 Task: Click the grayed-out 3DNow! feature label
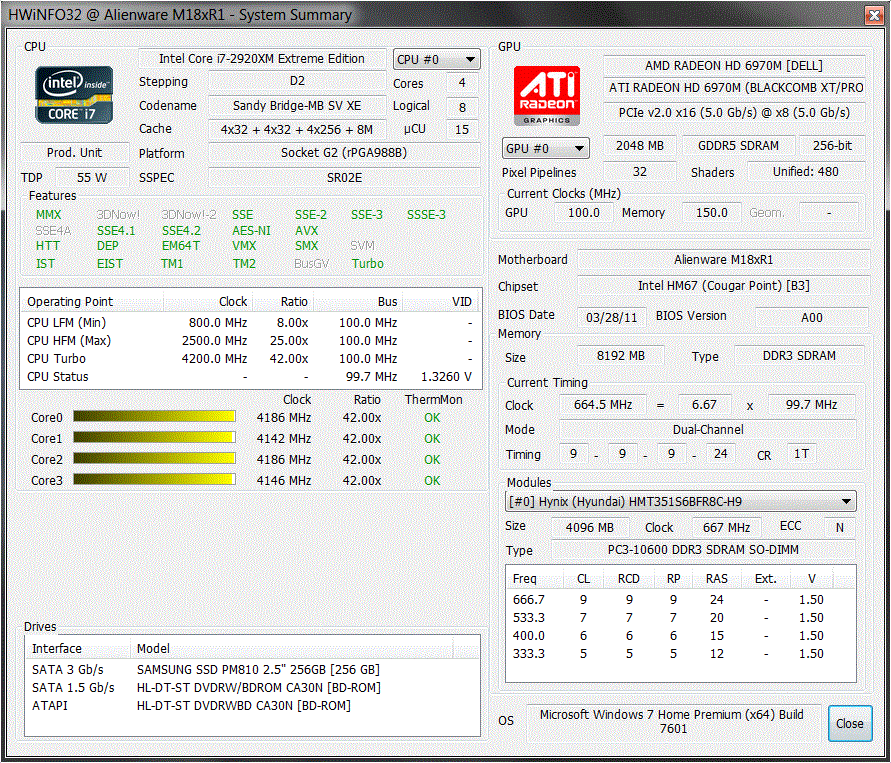click(x=118, y=215)
